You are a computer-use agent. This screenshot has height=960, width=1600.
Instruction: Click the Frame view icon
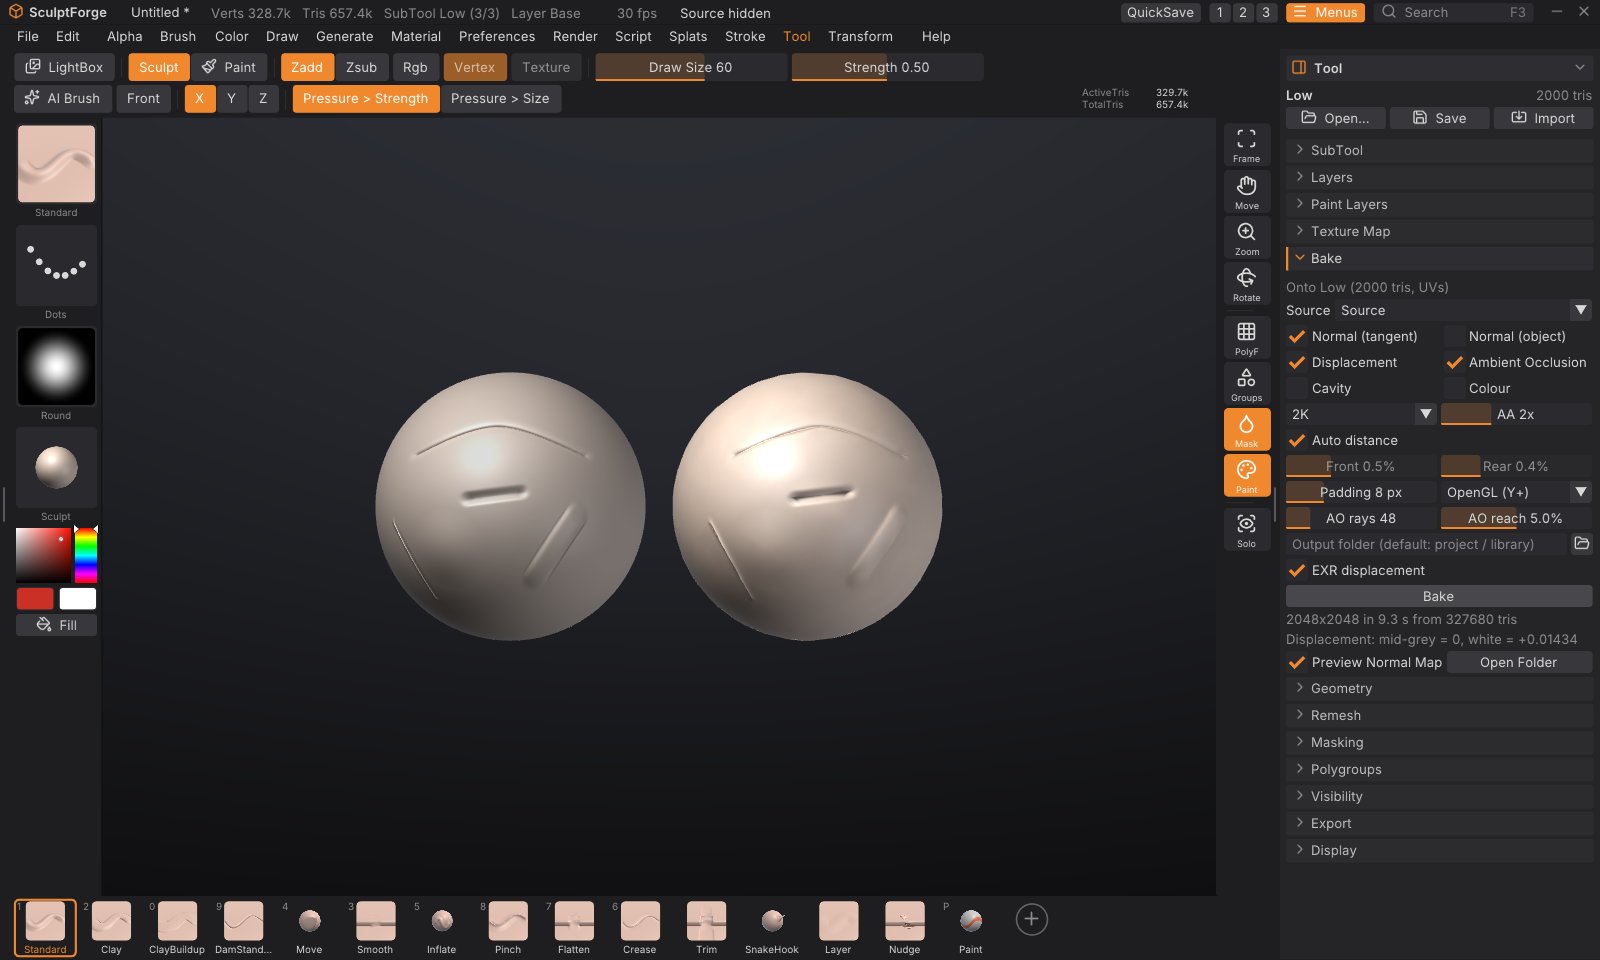[x=1246, y=145]
